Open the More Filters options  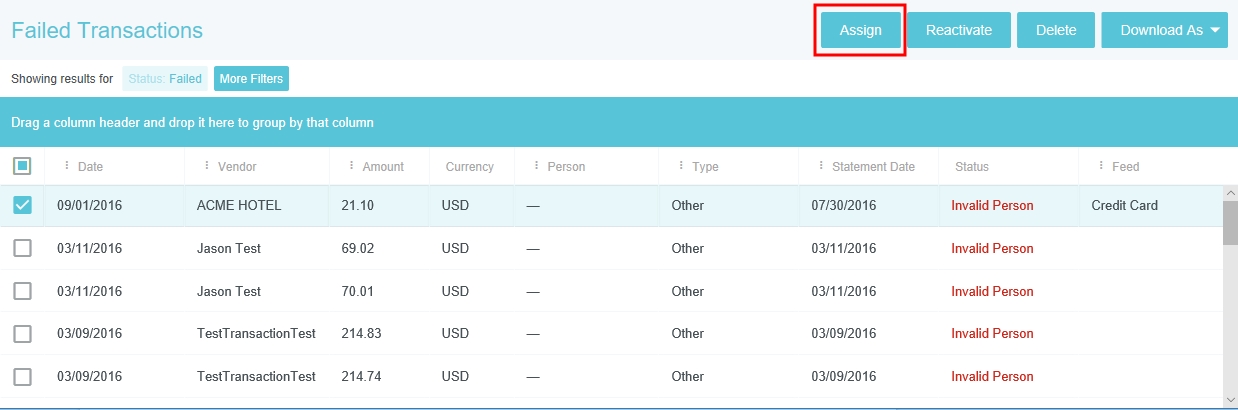pos(251,79)
